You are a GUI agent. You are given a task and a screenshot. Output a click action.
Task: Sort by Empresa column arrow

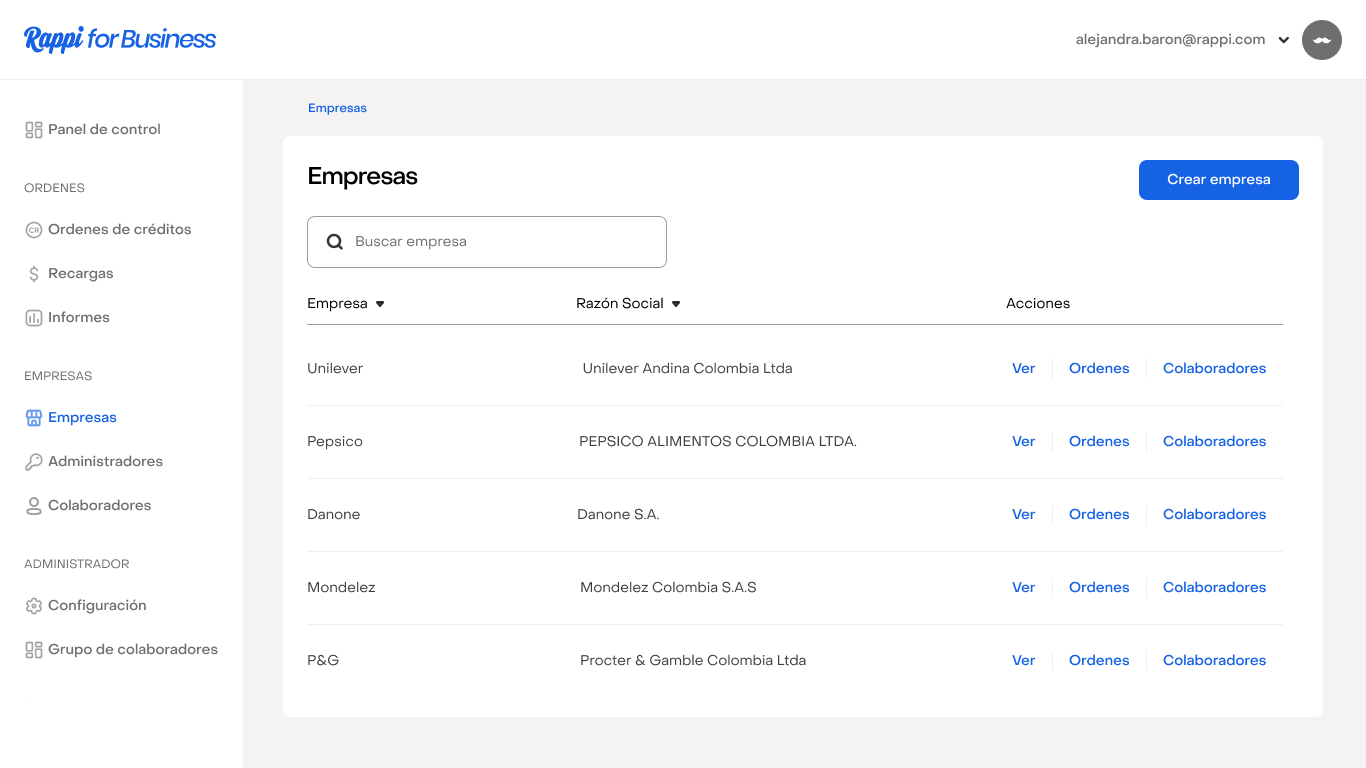click(x=380, y=304)
